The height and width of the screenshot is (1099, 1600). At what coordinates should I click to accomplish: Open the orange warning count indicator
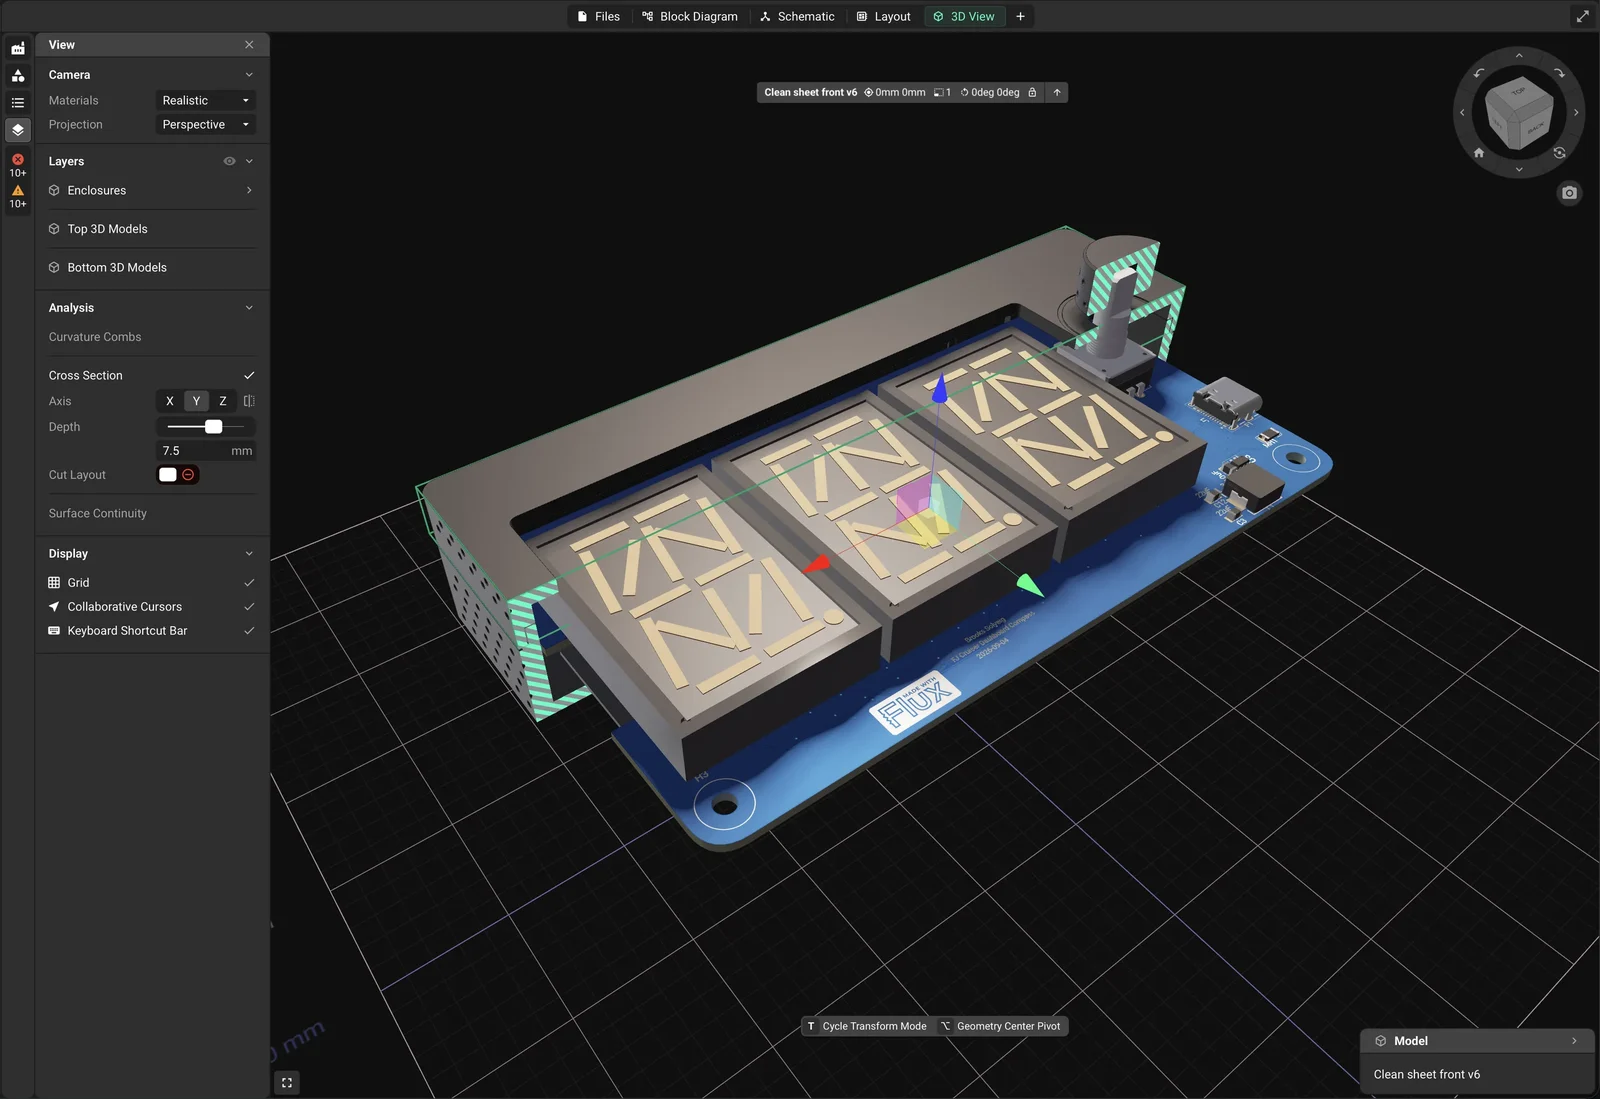click(18, 196)
